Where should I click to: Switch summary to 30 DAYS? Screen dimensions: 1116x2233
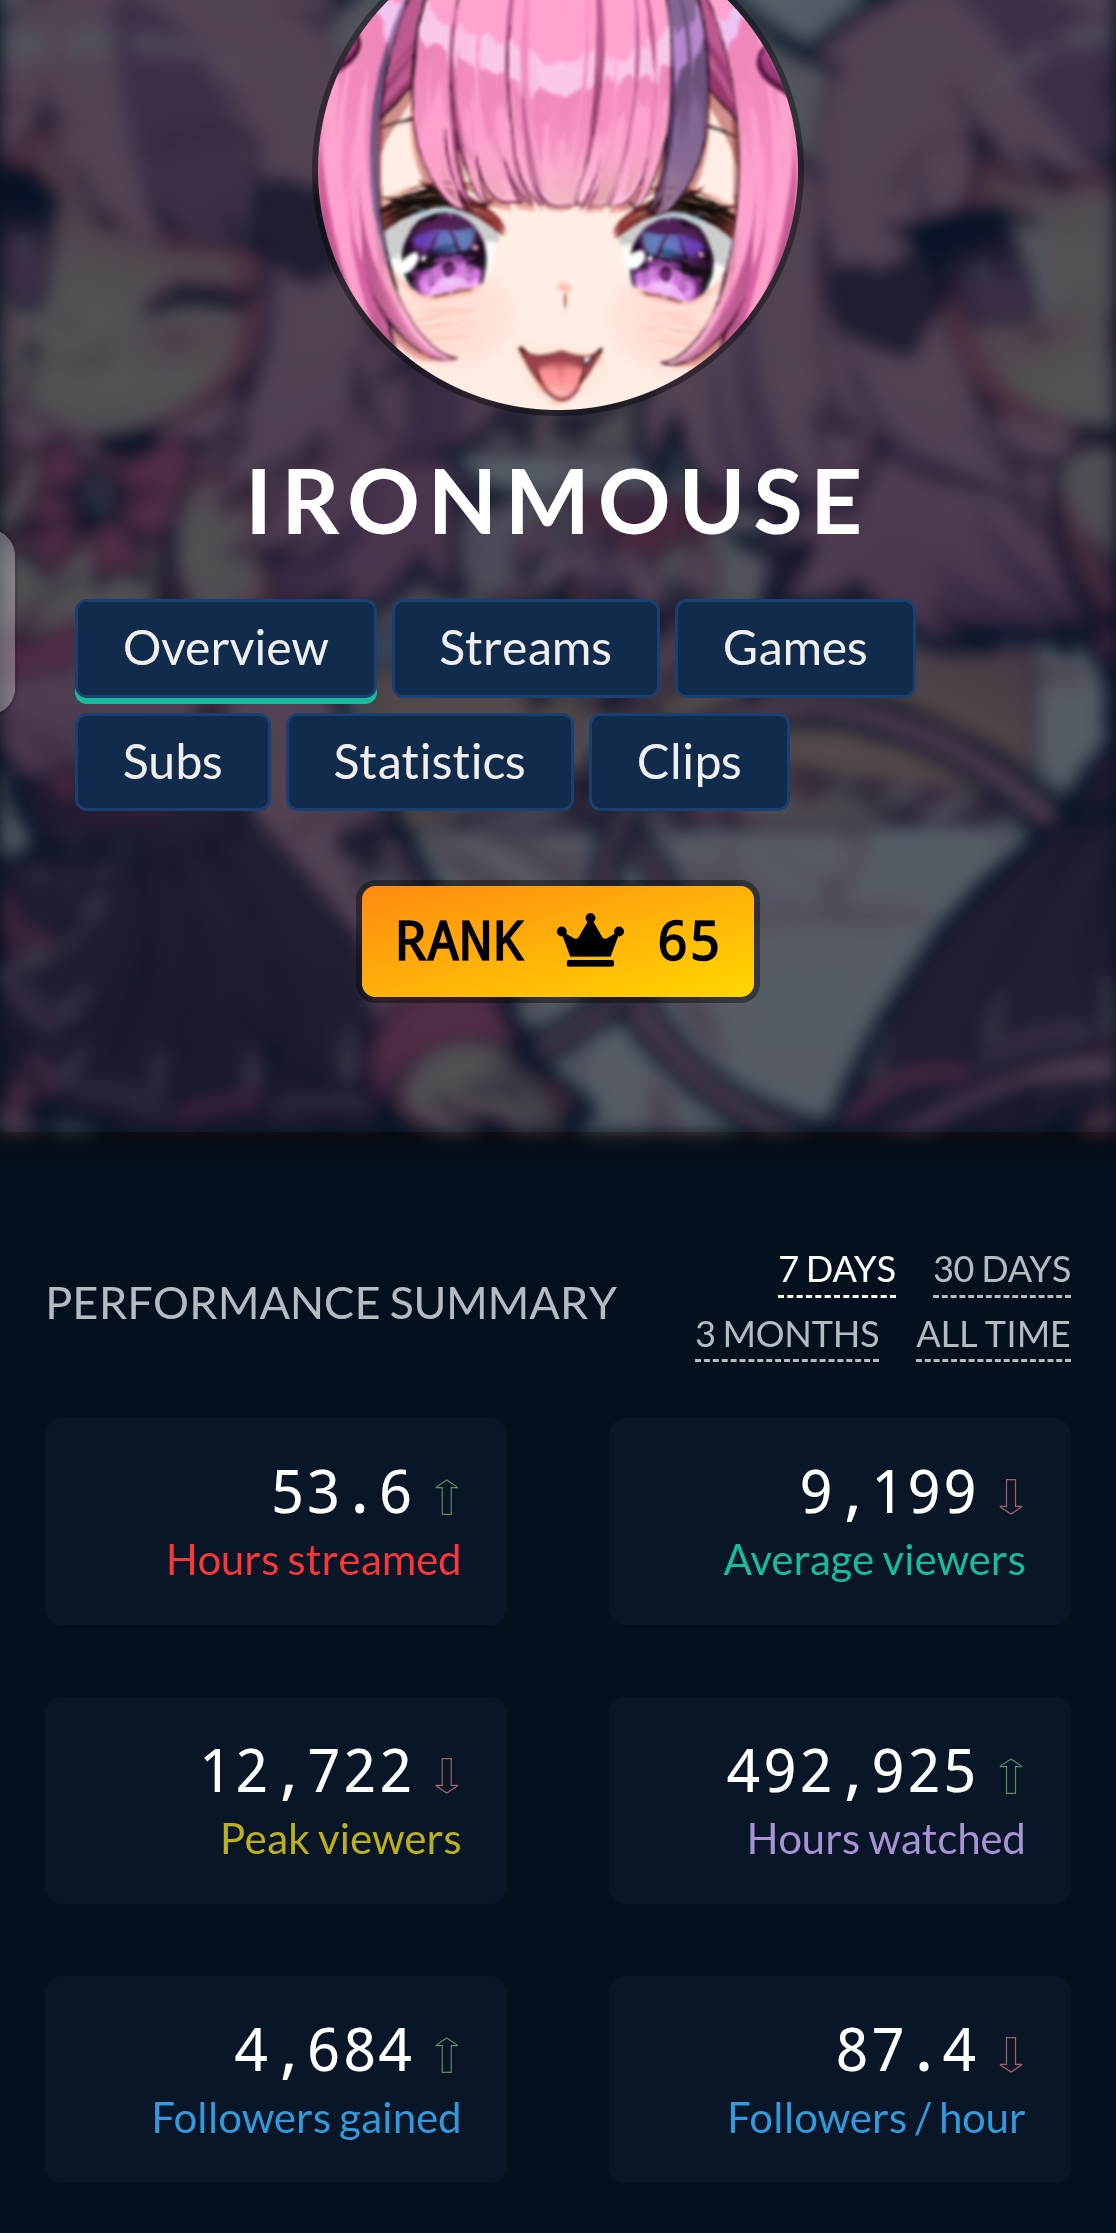click(x=1002, y=1270)
